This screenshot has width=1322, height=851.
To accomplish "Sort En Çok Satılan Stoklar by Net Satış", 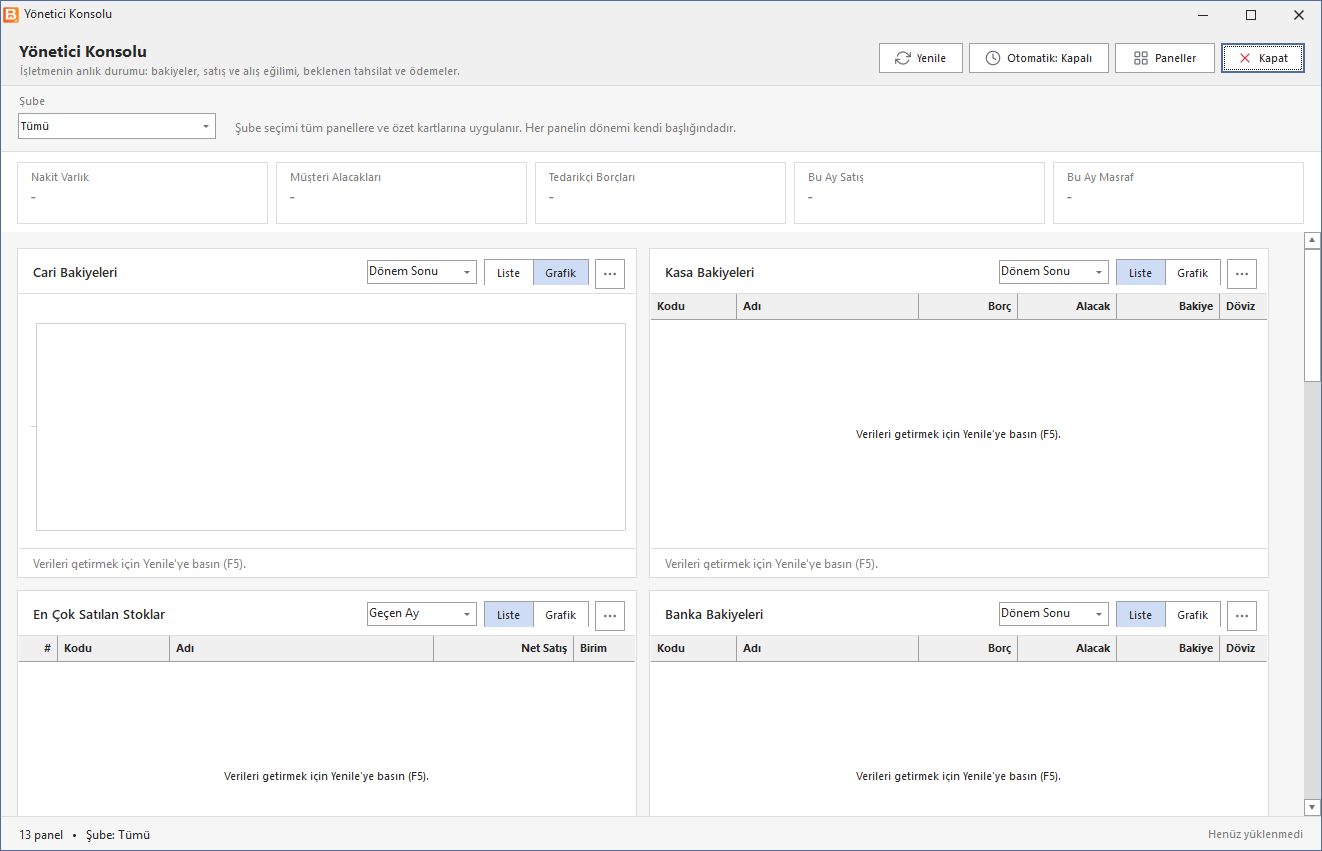I will coord(504,648).
